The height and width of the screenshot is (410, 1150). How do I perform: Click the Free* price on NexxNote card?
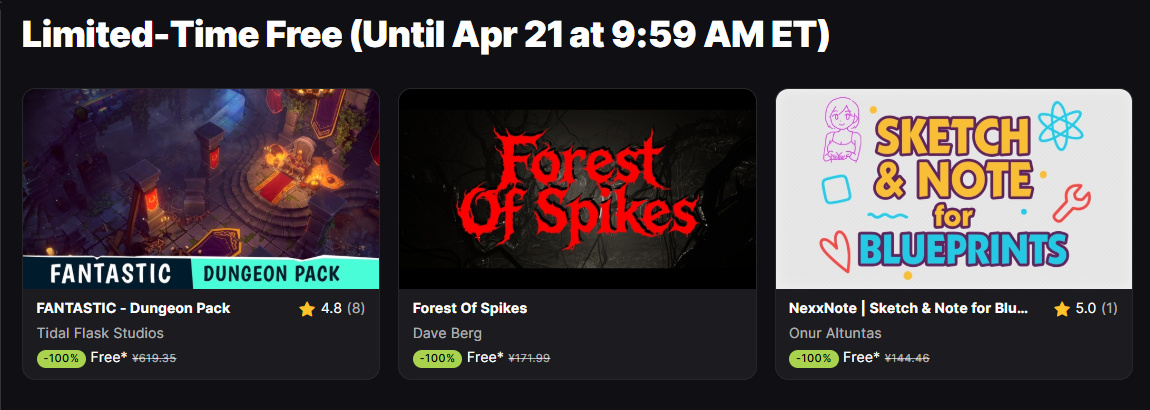click(x=861, y=357)
